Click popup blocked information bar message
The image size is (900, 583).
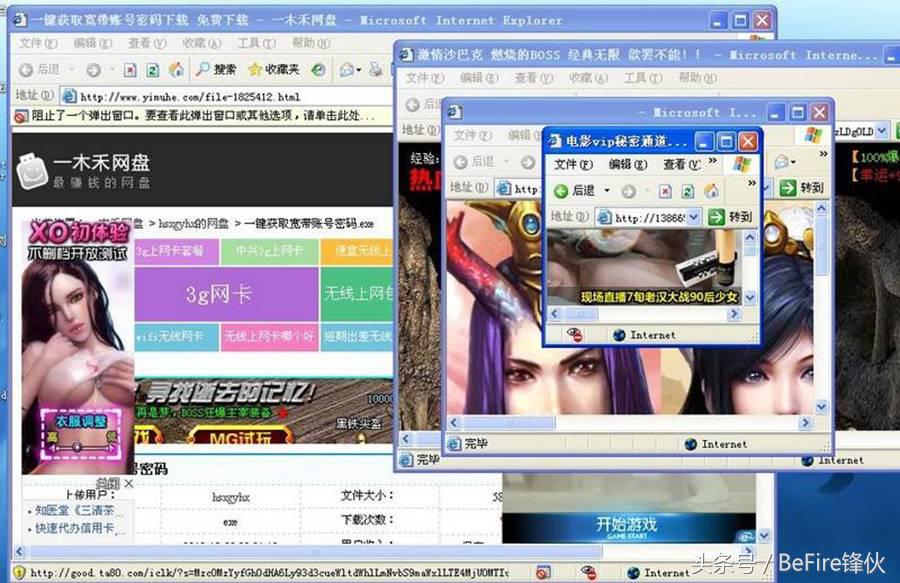203,116
